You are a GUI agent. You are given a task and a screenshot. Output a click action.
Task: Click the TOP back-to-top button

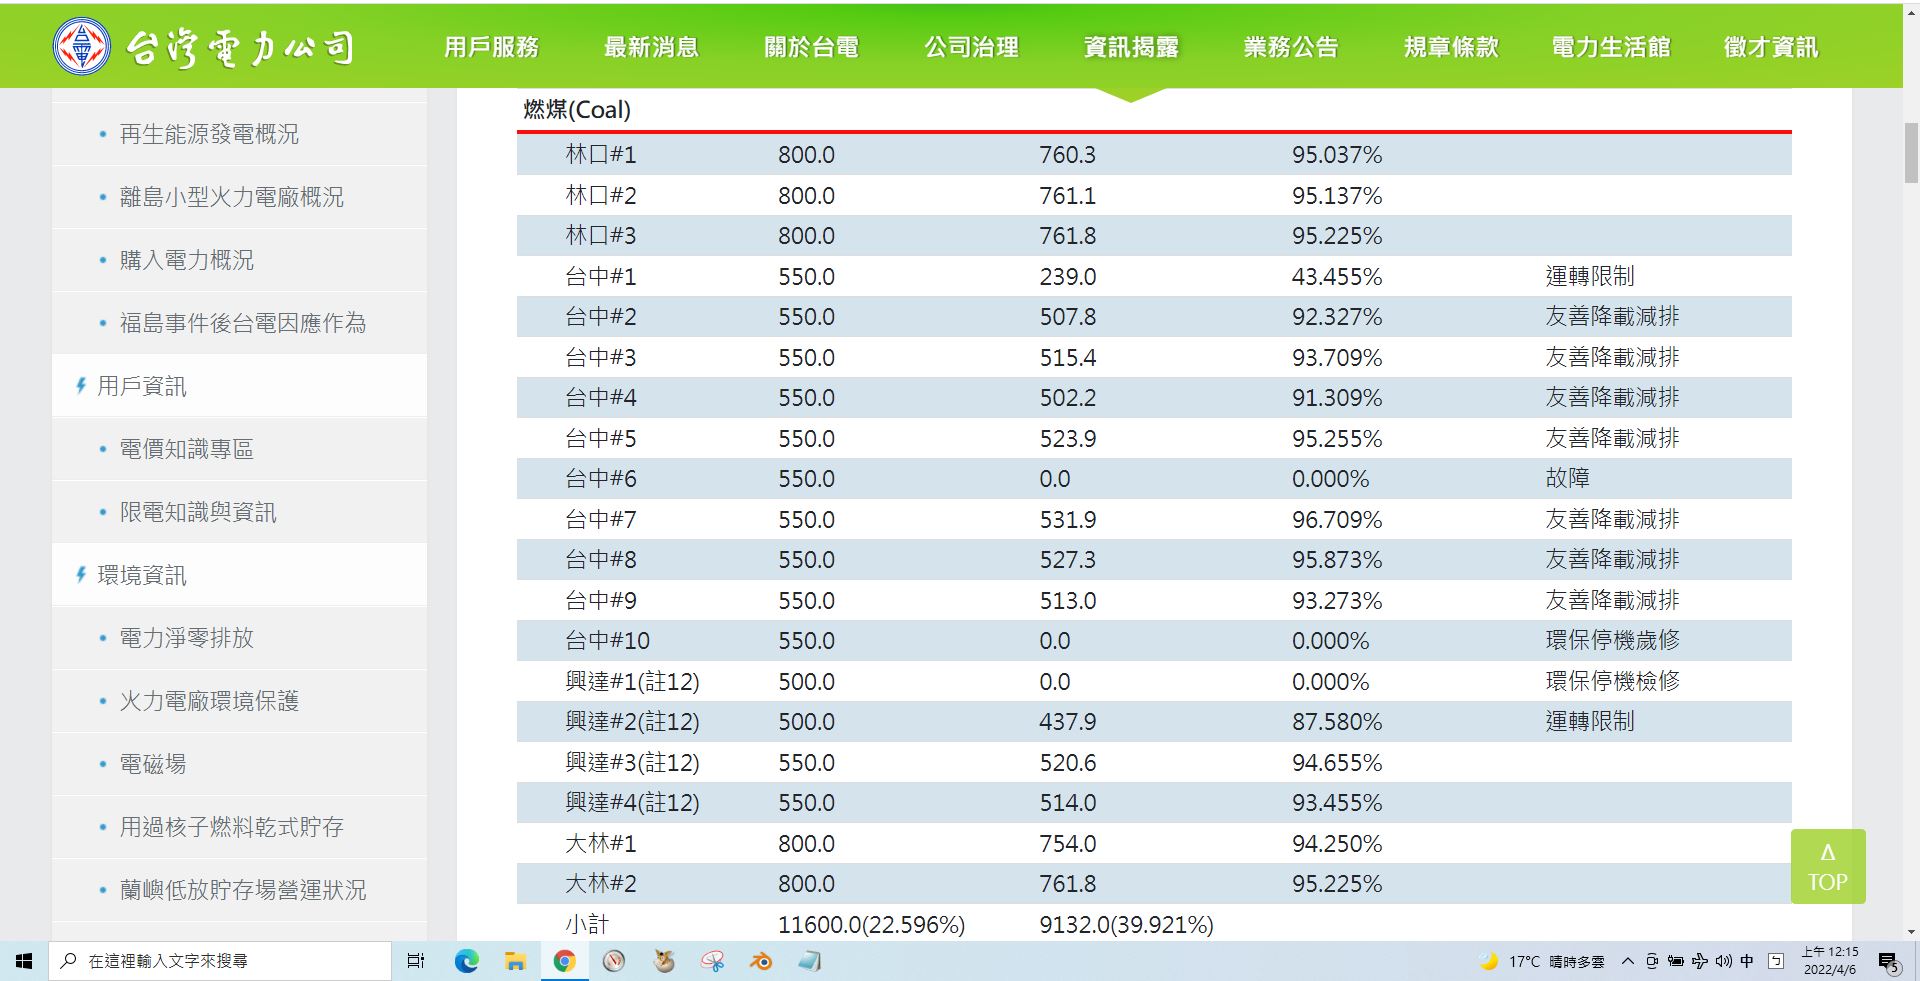[1828, 867]
